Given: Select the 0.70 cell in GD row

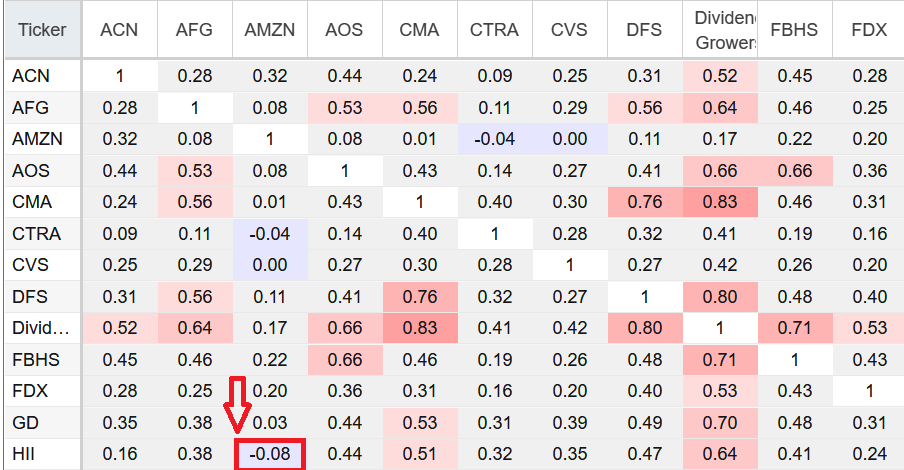Looking at the screenshot, I should (720, 424).
